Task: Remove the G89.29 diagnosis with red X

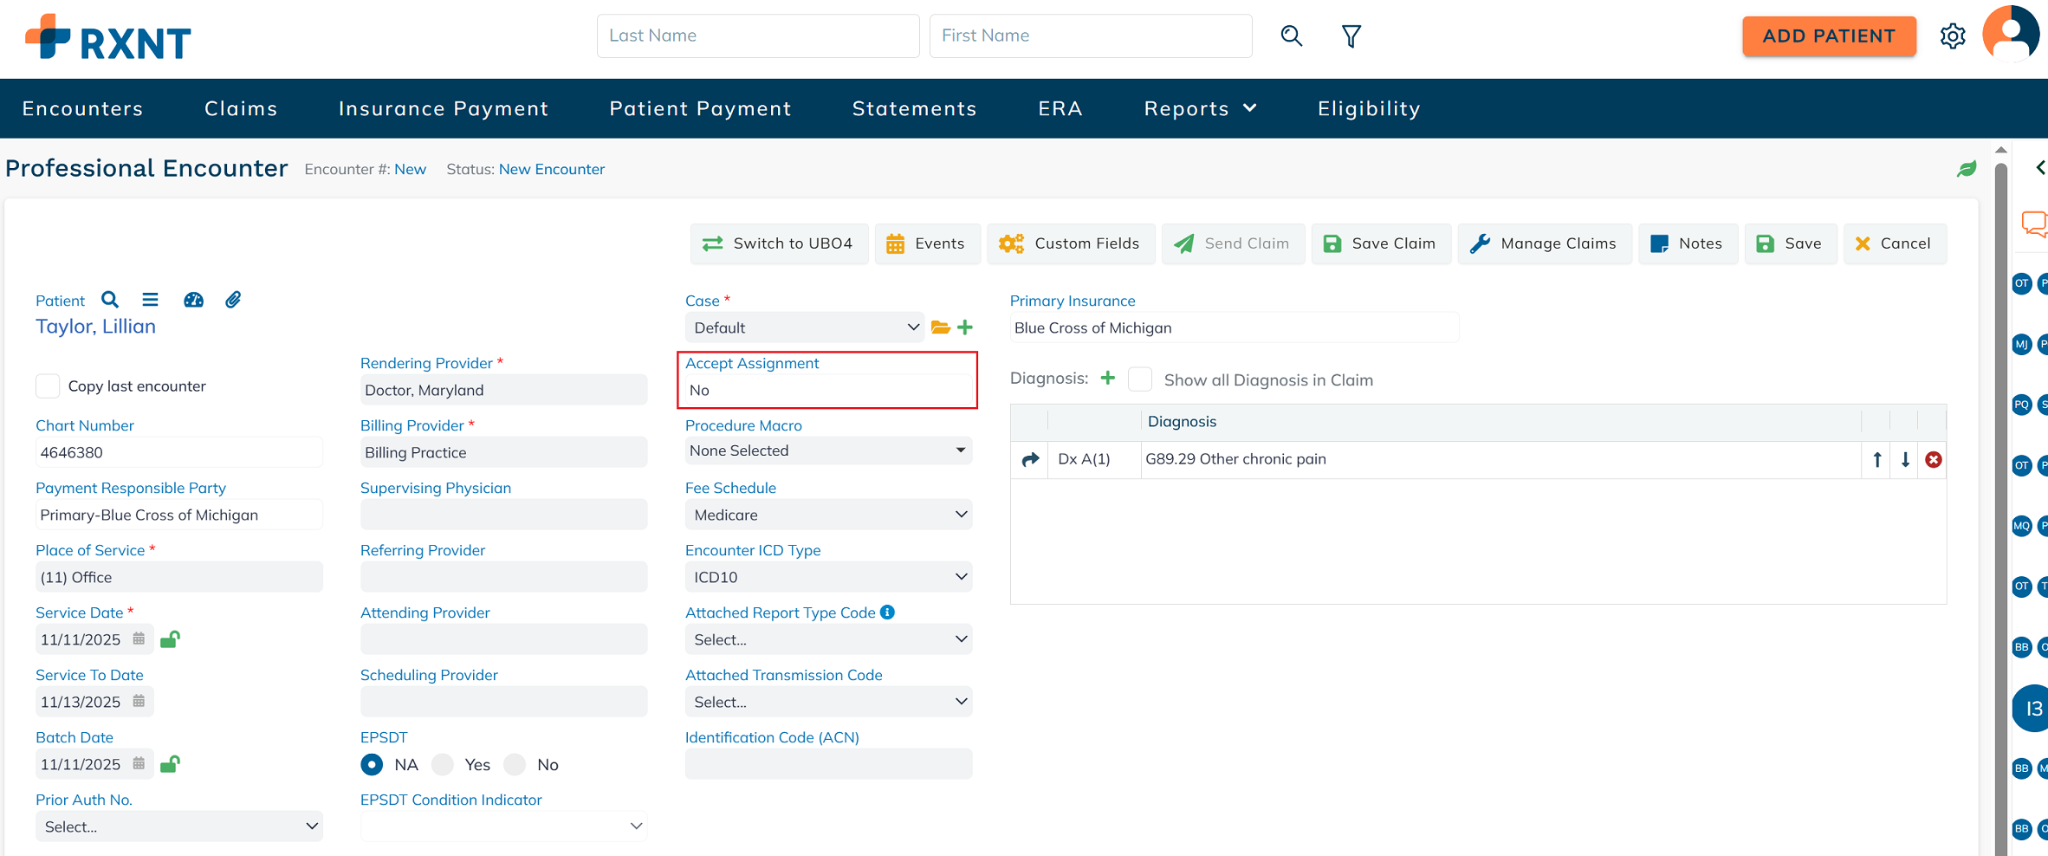Action: (1933, 460)
